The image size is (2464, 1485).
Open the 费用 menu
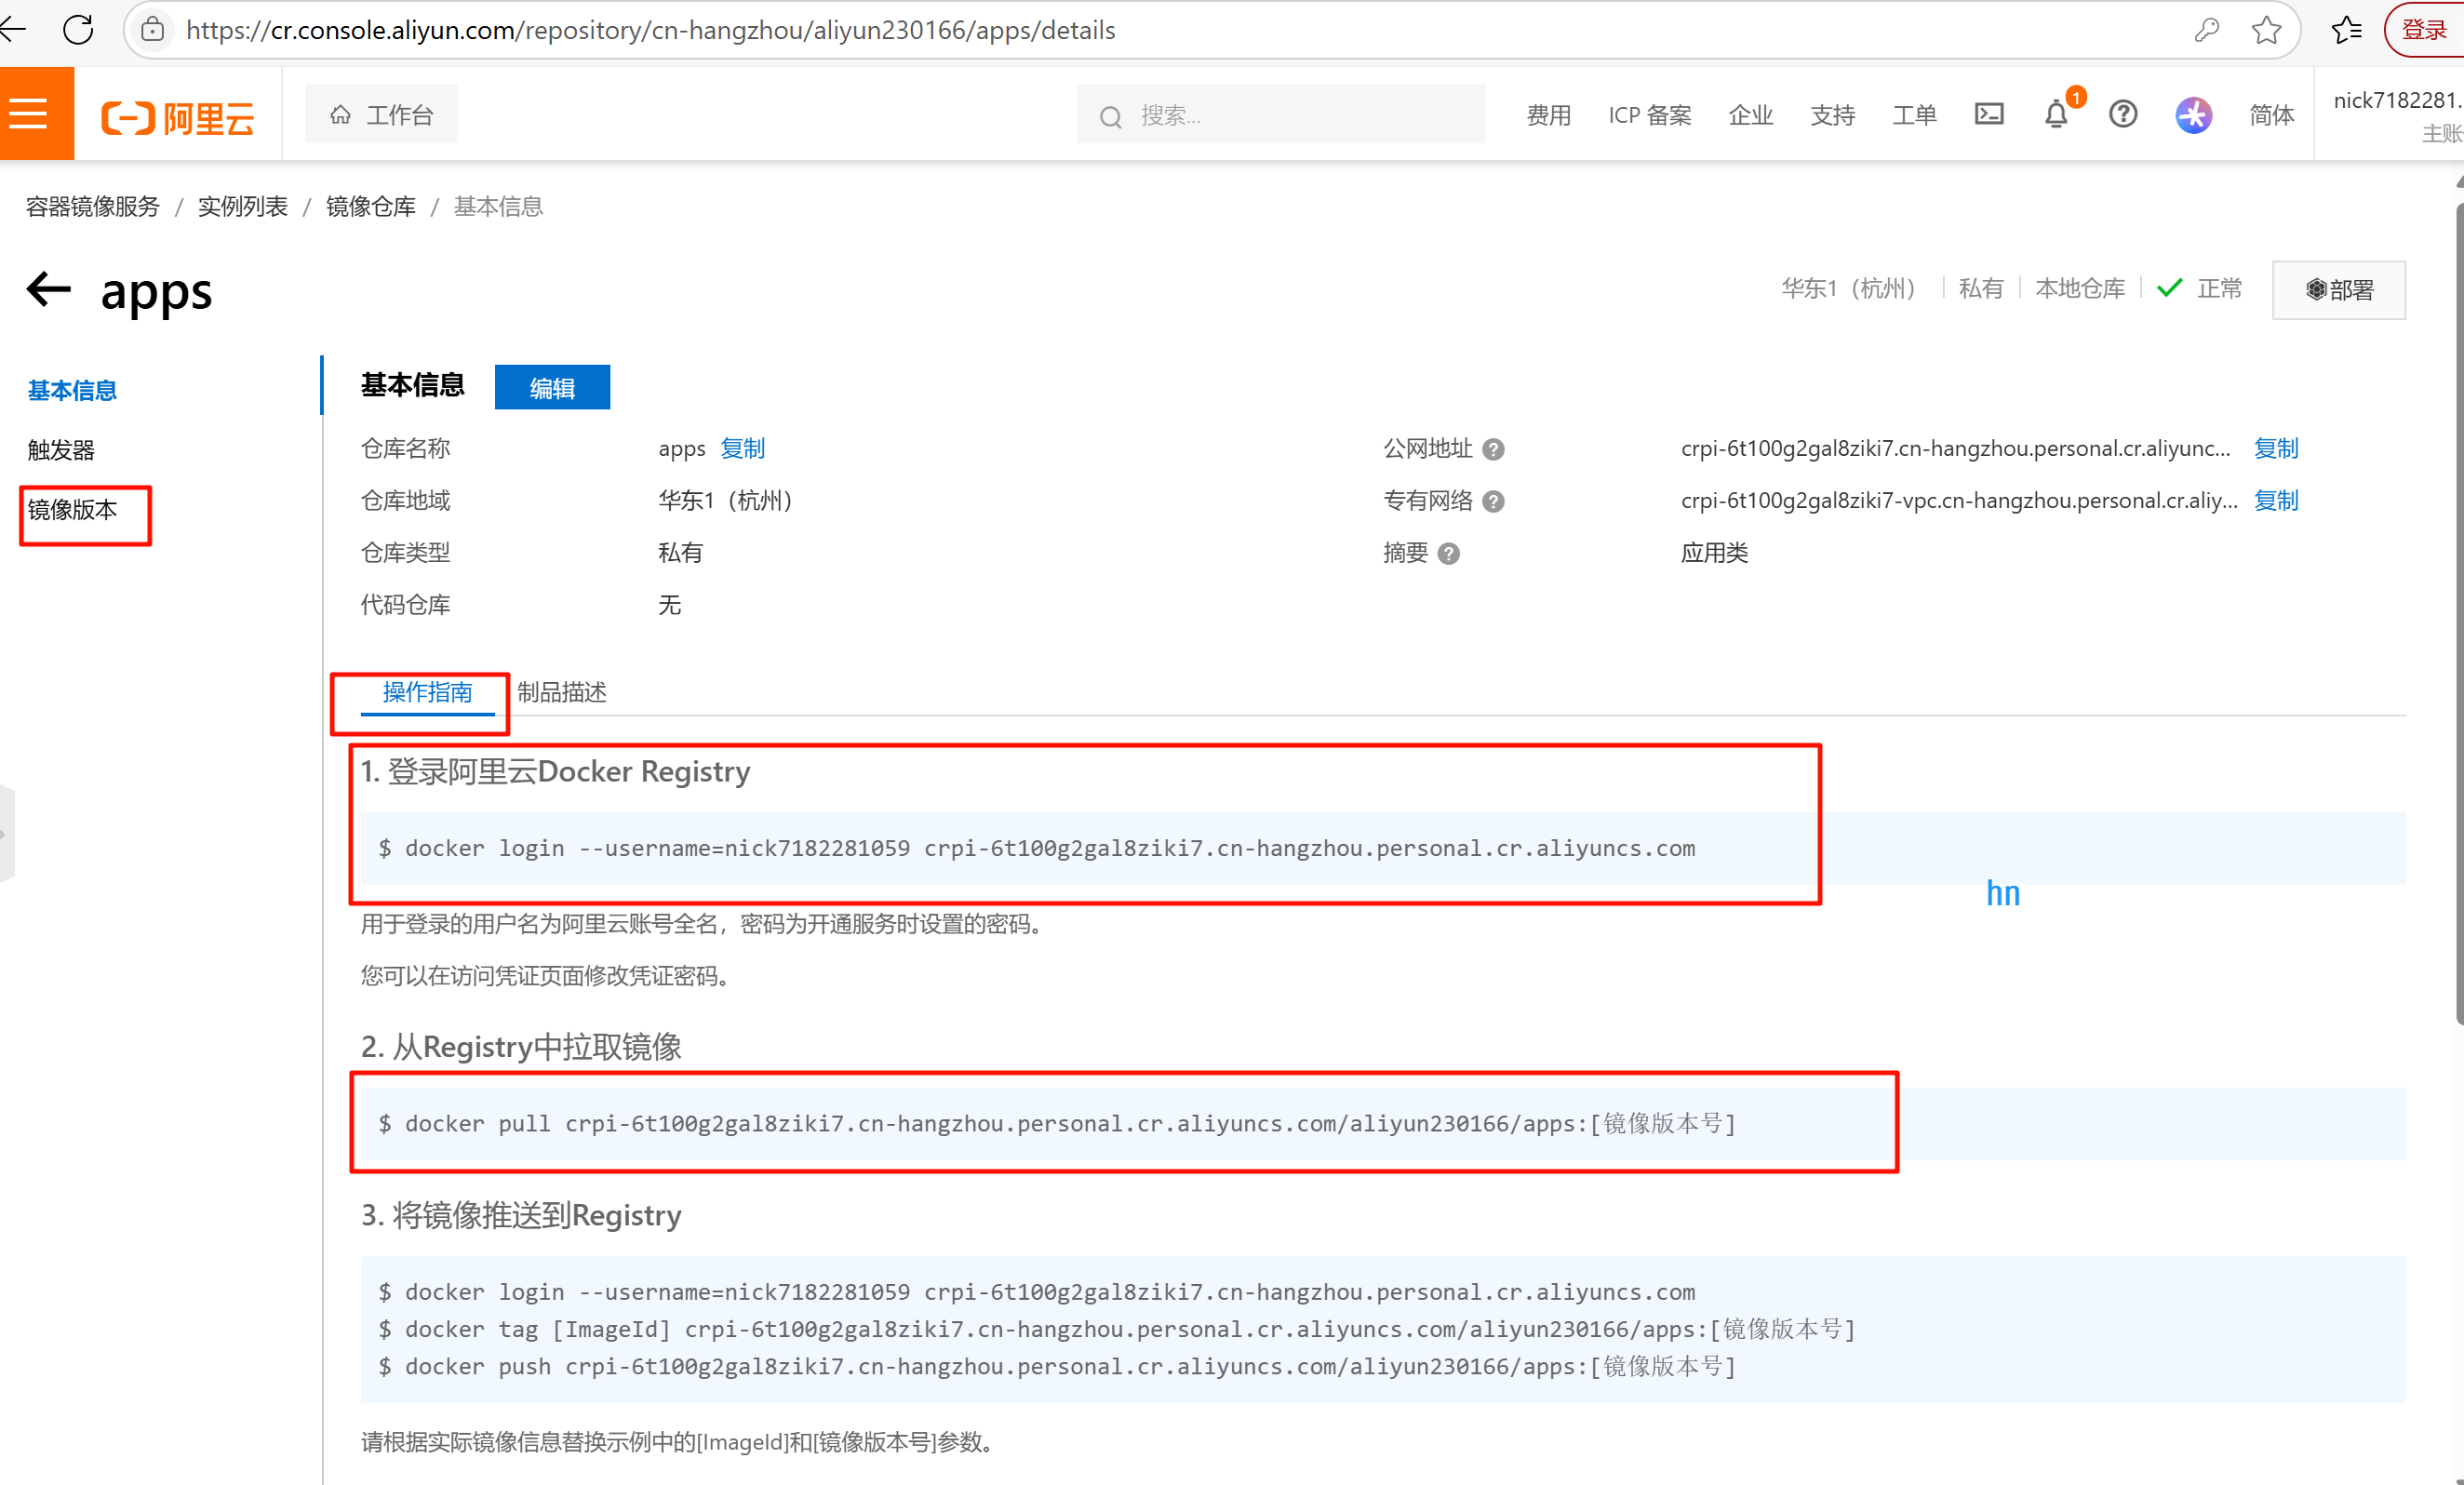(x=1548, y=115)
